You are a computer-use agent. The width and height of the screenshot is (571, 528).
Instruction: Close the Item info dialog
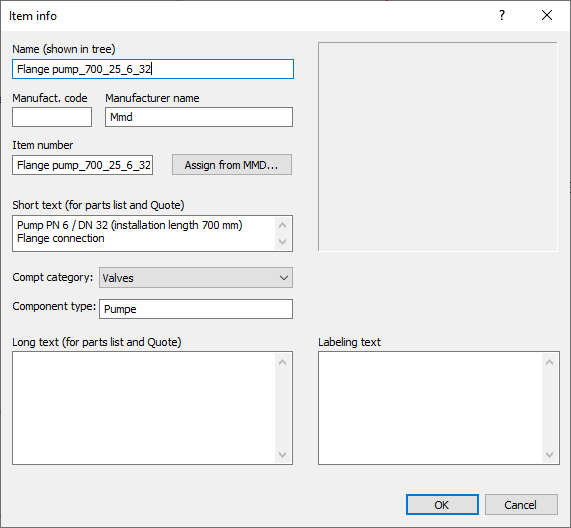(547, 15)
